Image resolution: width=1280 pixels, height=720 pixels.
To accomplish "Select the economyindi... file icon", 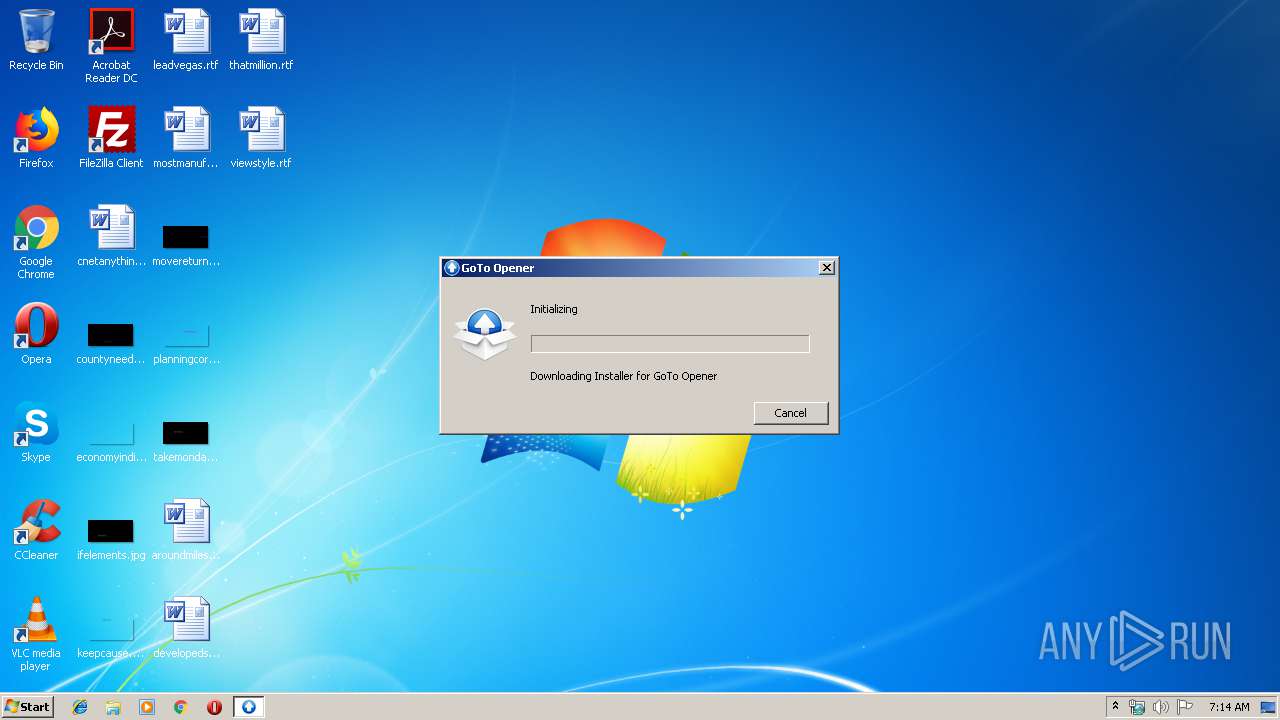I will click(x=111, y=441).
